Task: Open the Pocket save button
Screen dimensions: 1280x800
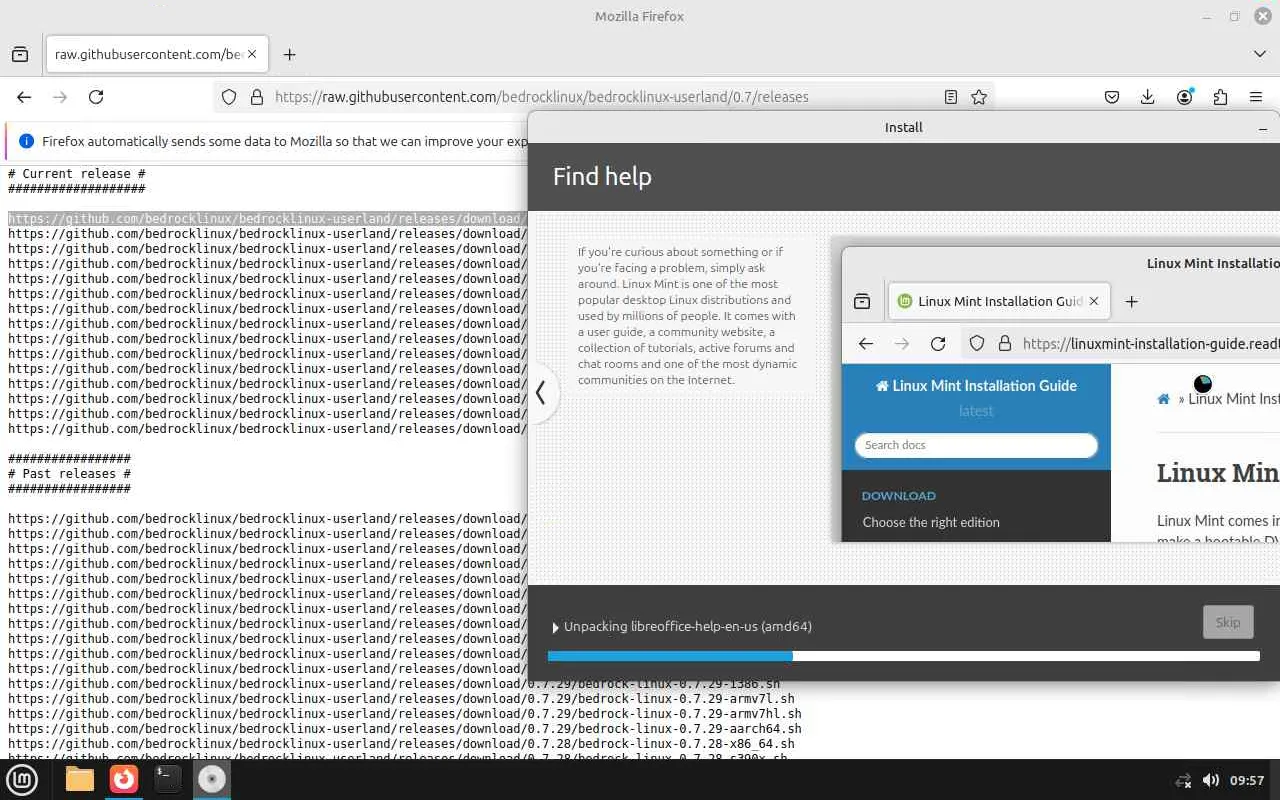Action: coord(1112,97)
